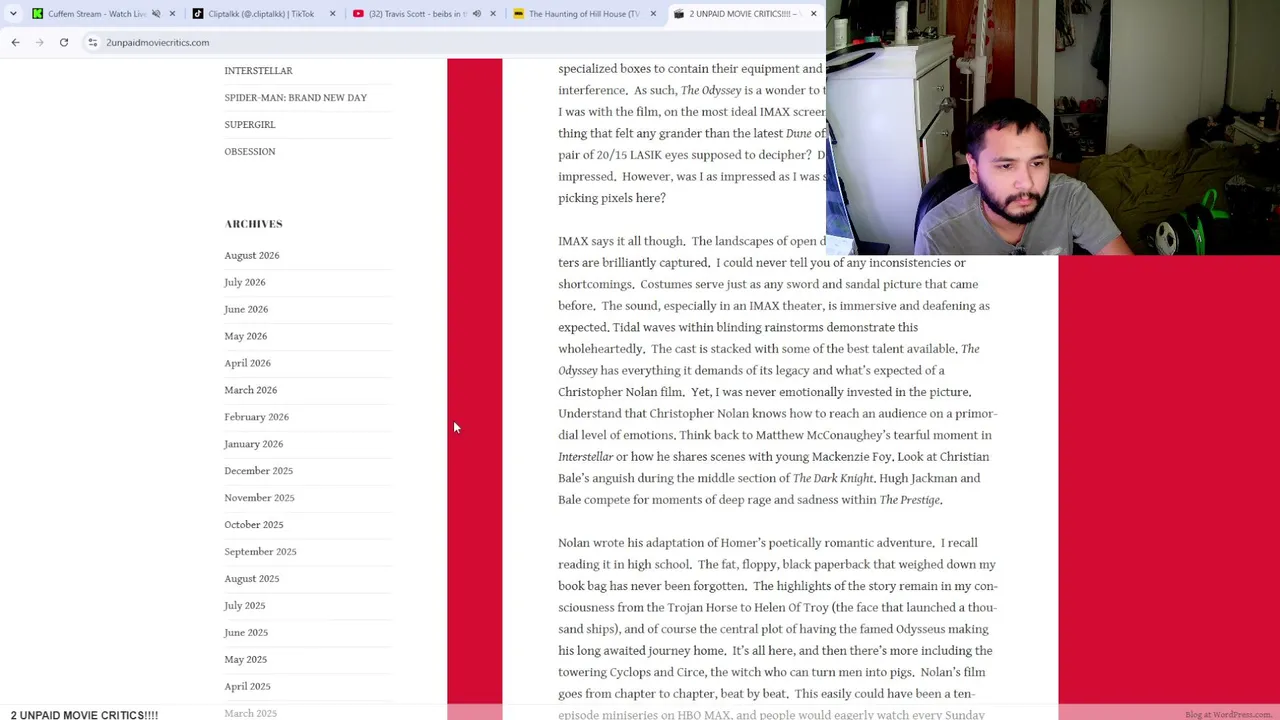Open the September 2025 archive
The image size is (1280, 720).
(260, 552)
